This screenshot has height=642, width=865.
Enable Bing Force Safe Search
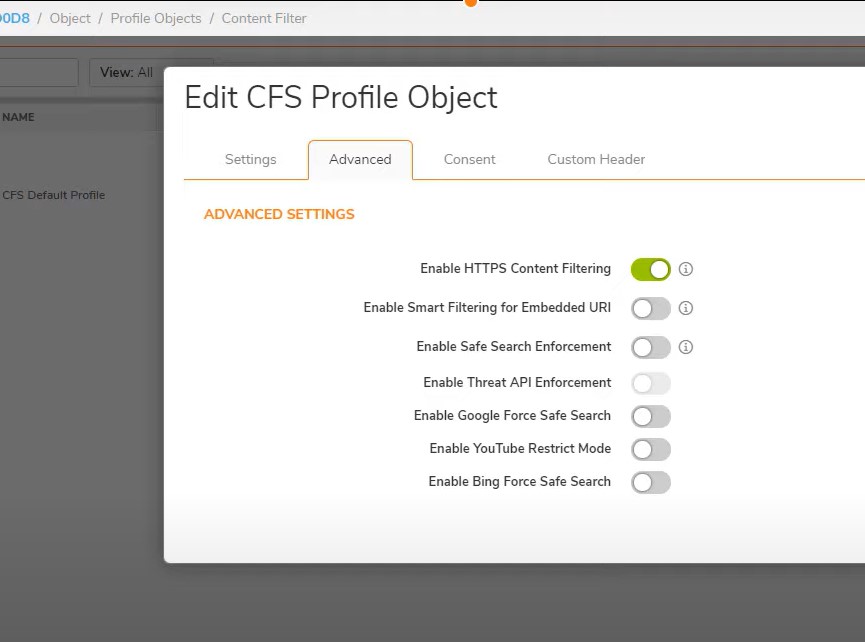click(x=650, y=482)
